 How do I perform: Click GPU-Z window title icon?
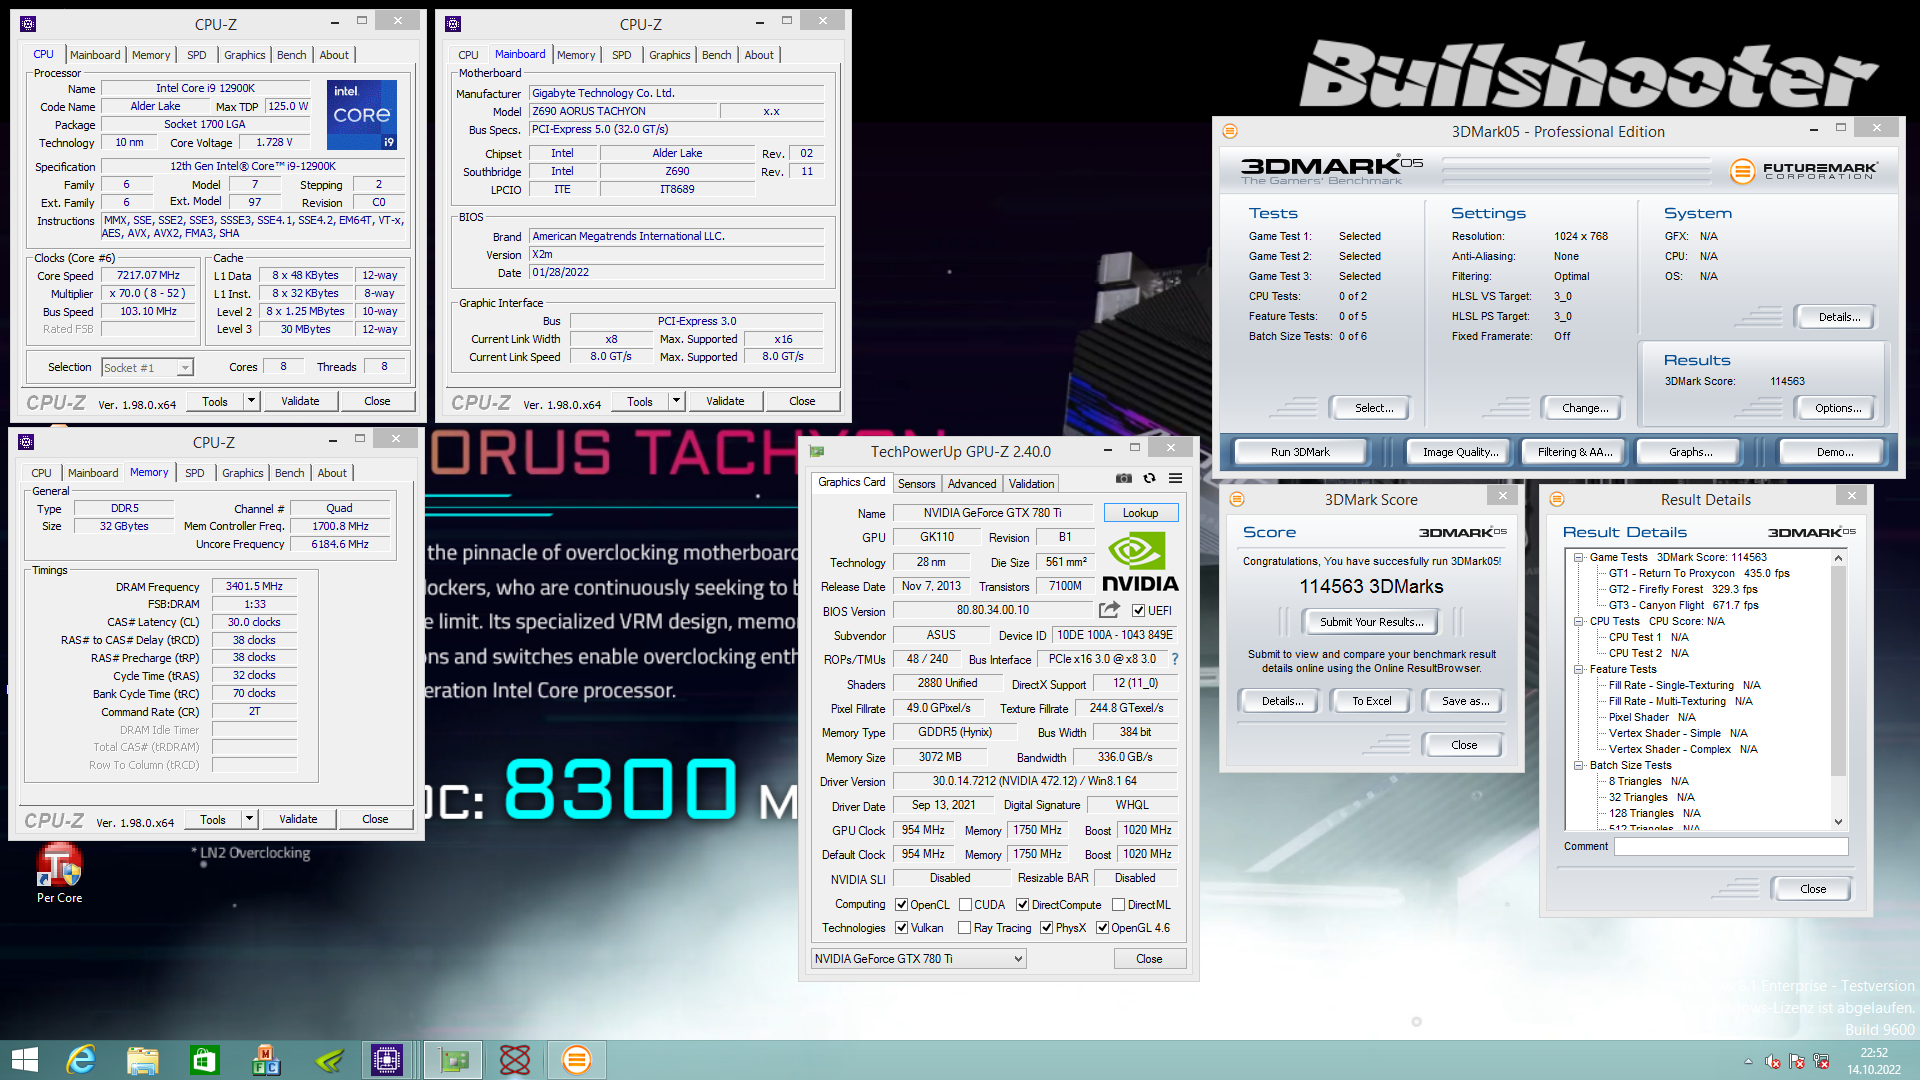[x=817, y=452]
